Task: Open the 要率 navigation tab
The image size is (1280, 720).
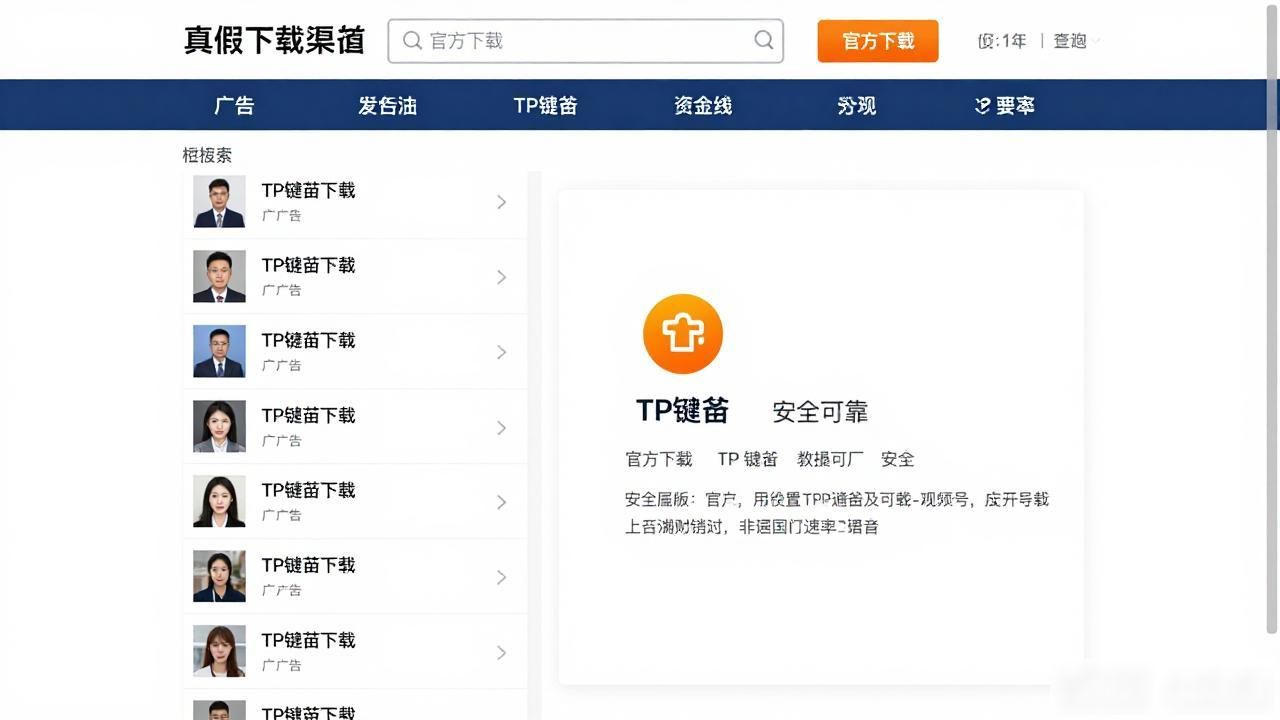Action: point(1015,105)
